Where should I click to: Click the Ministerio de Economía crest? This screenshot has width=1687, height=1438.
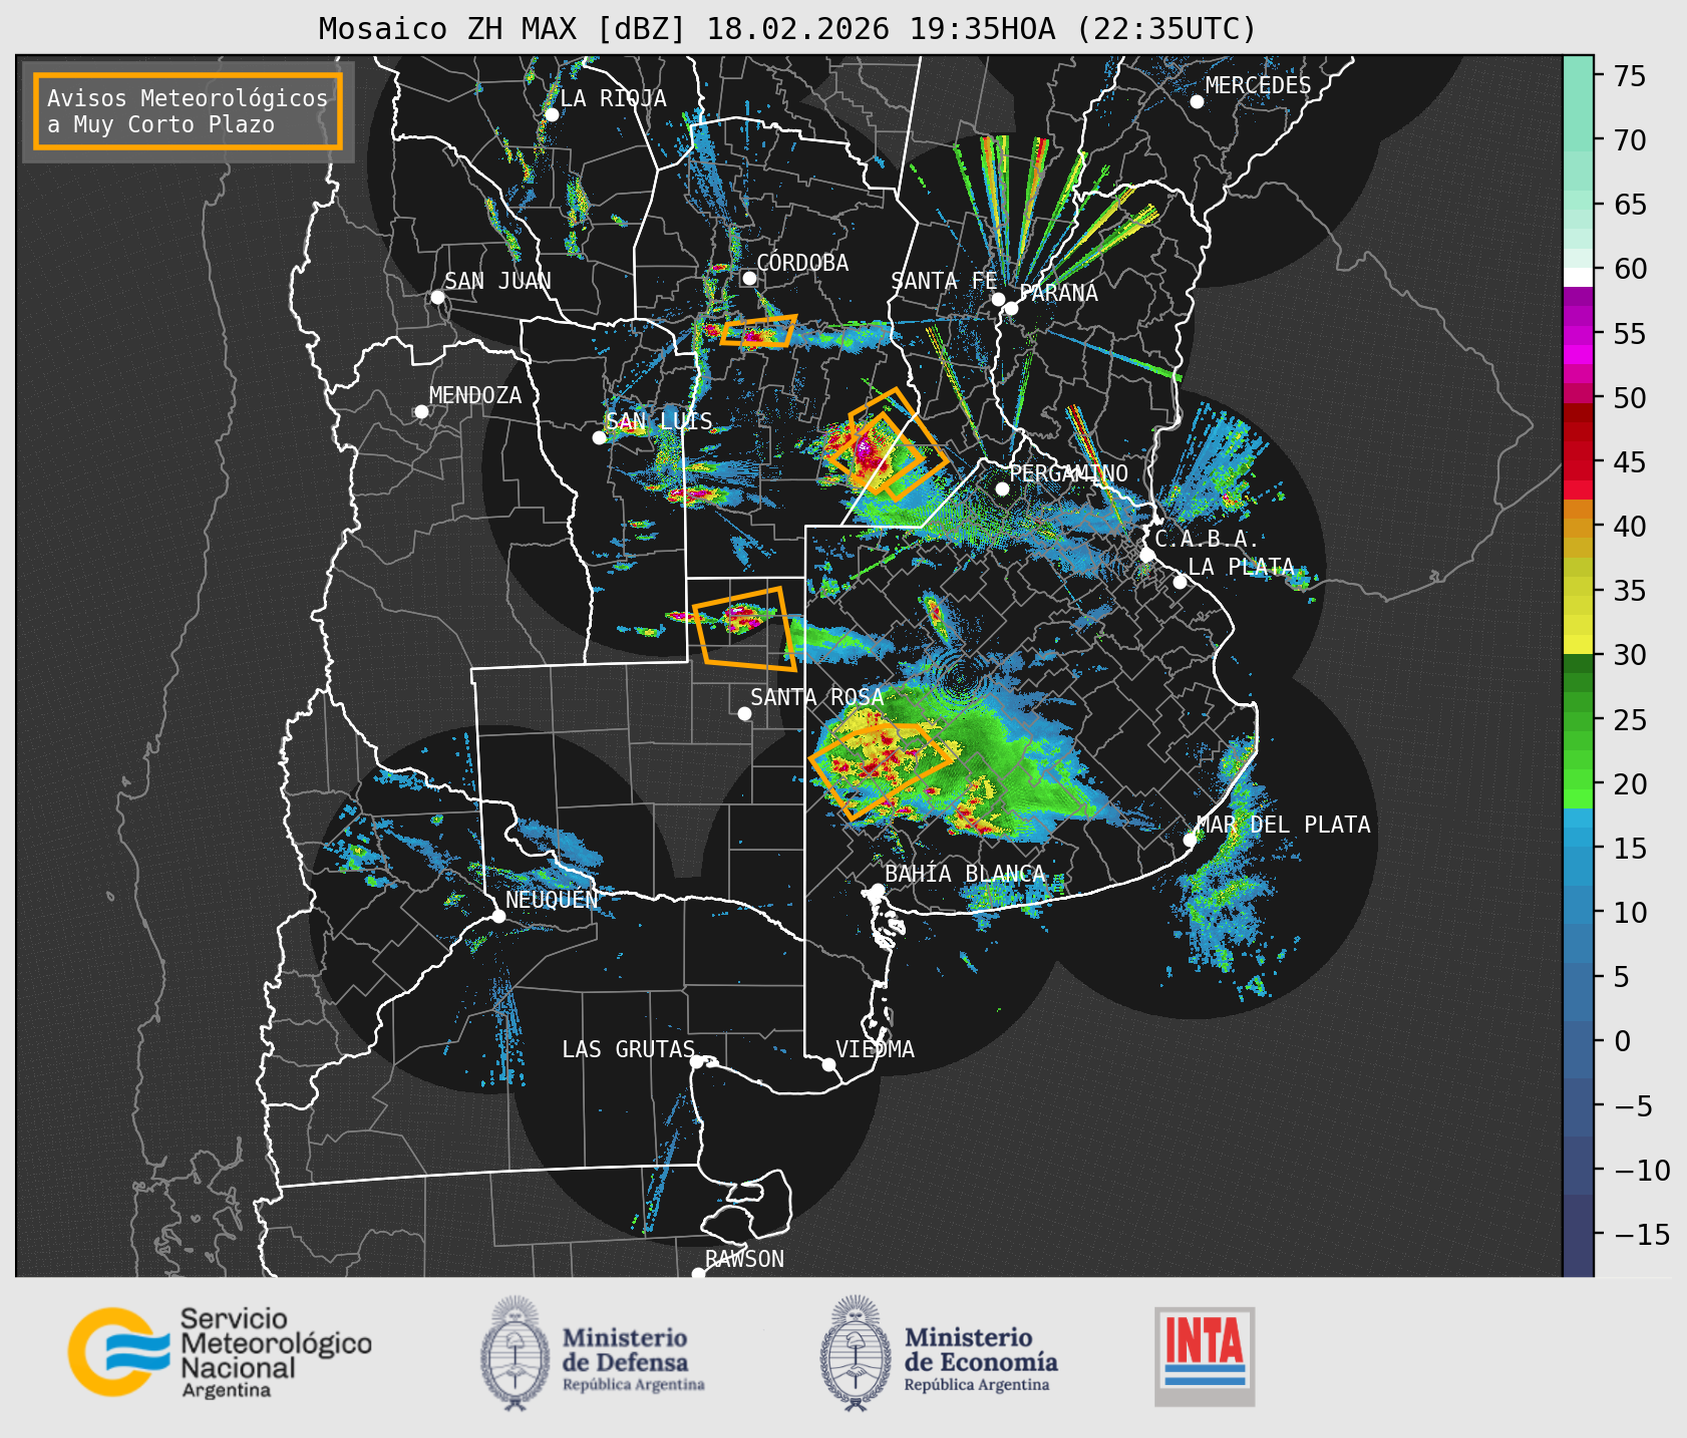tap(856, 1352)
